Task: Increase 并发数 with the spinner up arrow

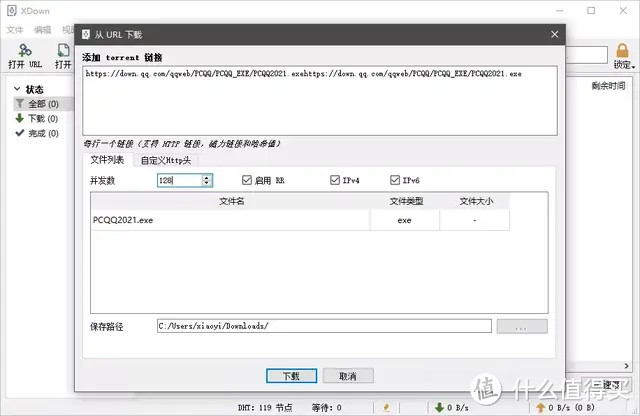Action: click(x=207, y=178)
